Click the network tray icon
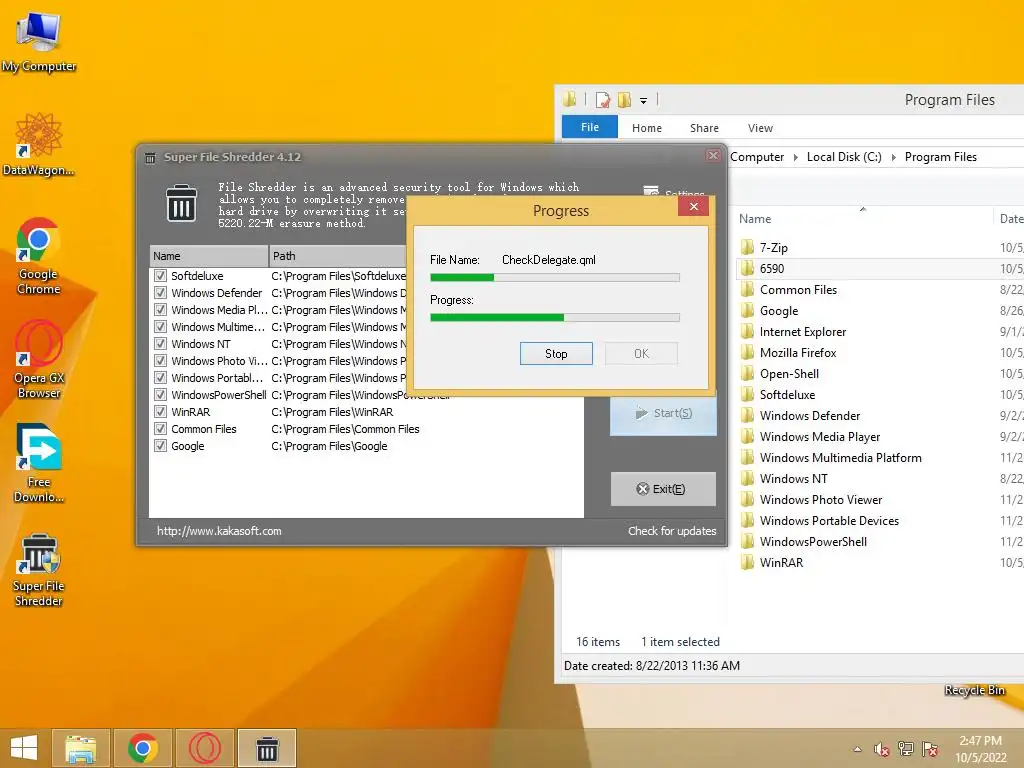This screenshot has height=768, width=1024. point(906,749)
